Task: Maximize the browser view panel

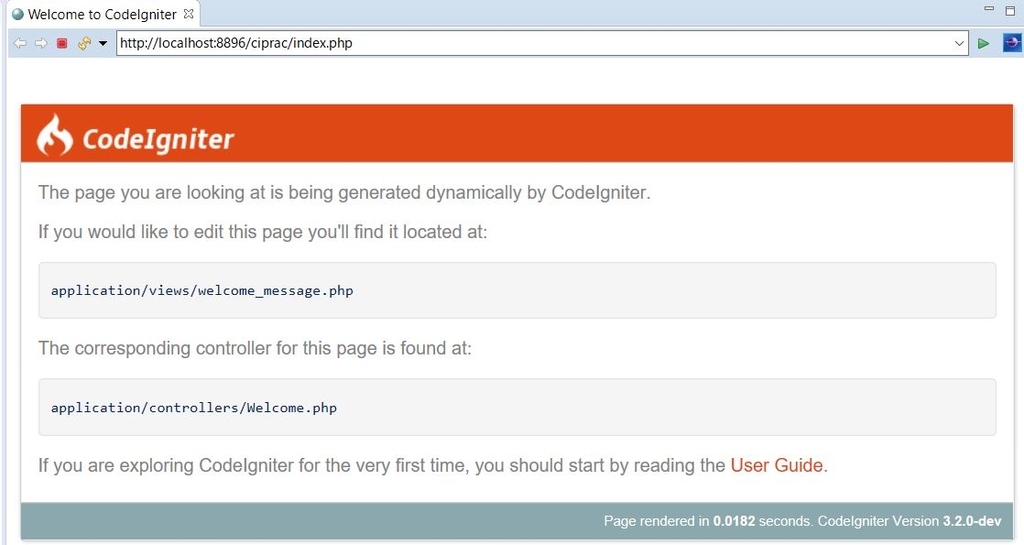Action: point(1010,10)
